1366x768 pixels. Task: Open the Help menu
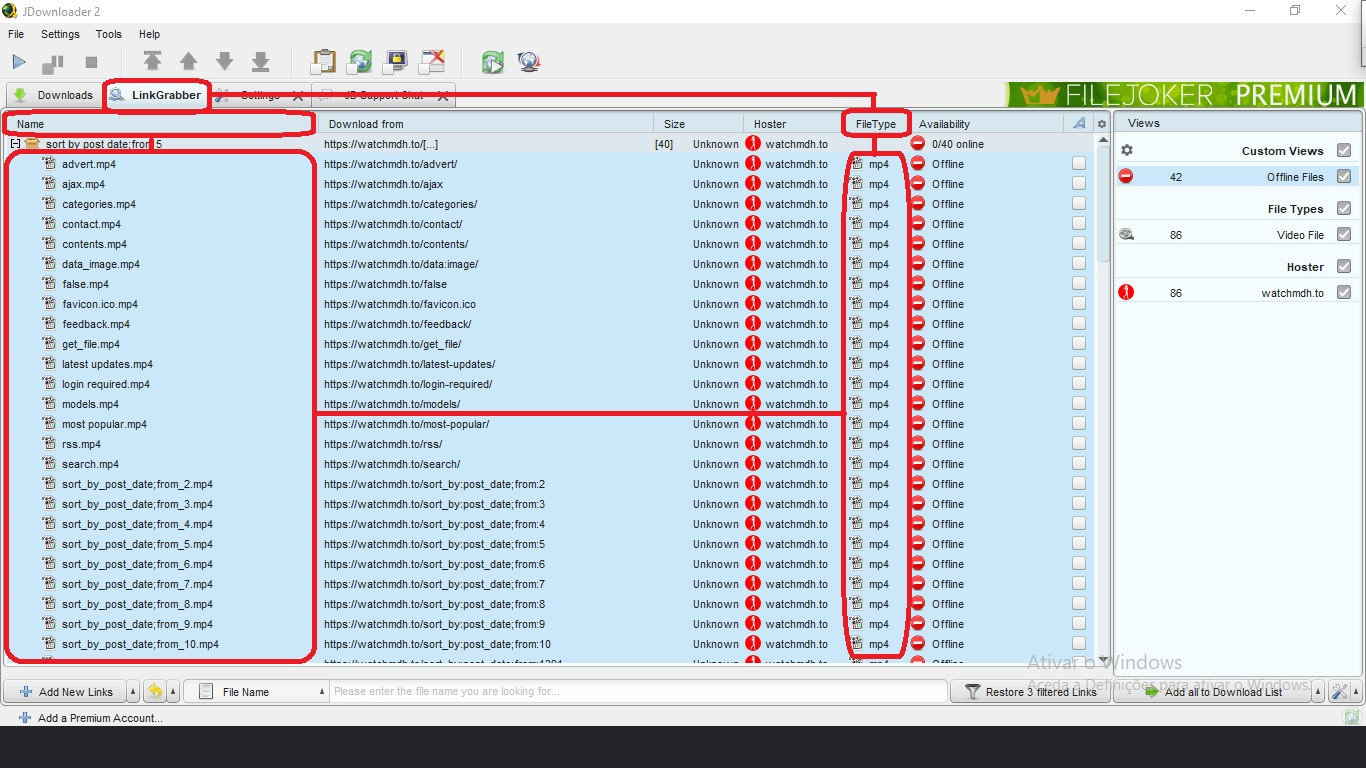coord(149,34)
